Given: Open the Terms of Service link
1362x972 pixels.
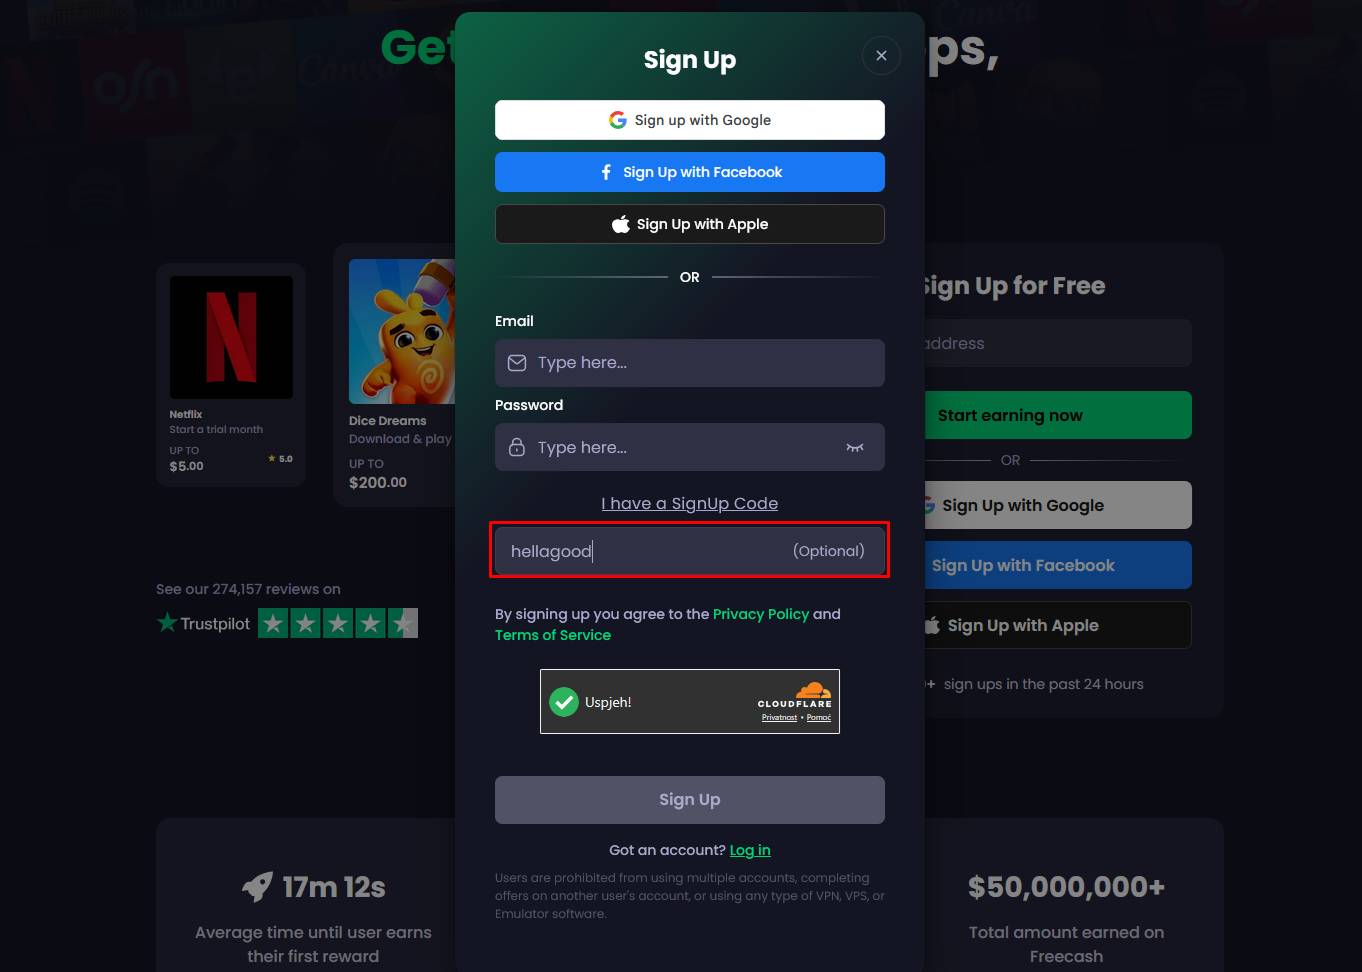Looking at the screenshot, I should [553, 635].
